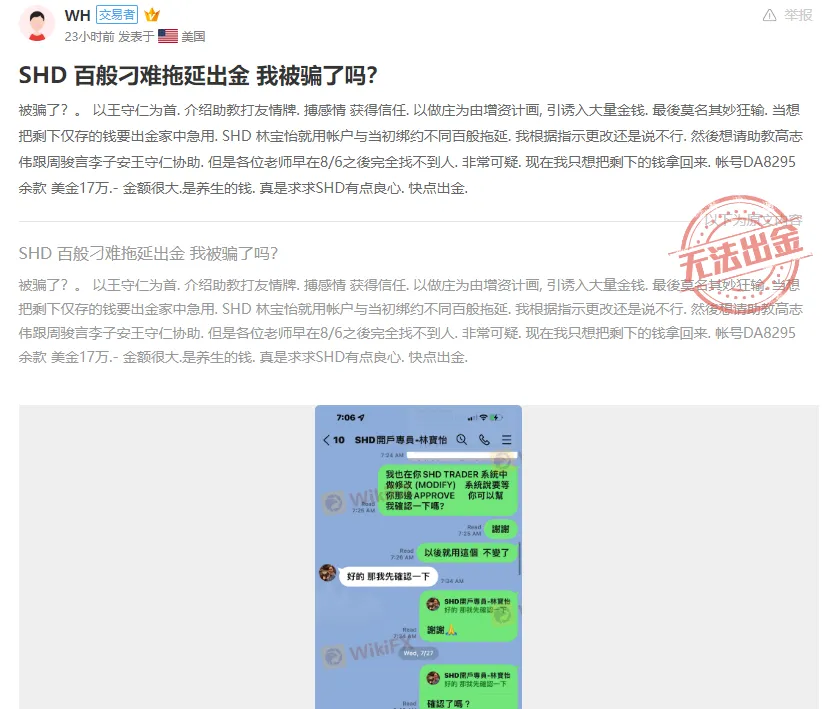Click the 交易者 badge tag
Screen dimensions: 822x709
point(117,15)
